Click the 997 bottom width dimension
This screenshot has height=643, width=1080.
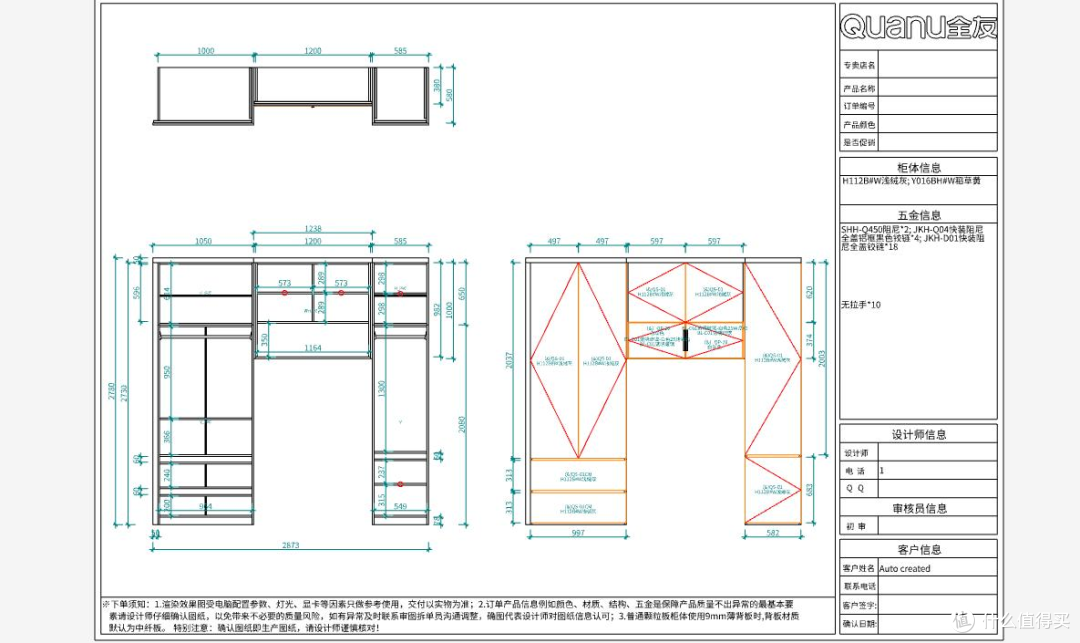point(578,533)
